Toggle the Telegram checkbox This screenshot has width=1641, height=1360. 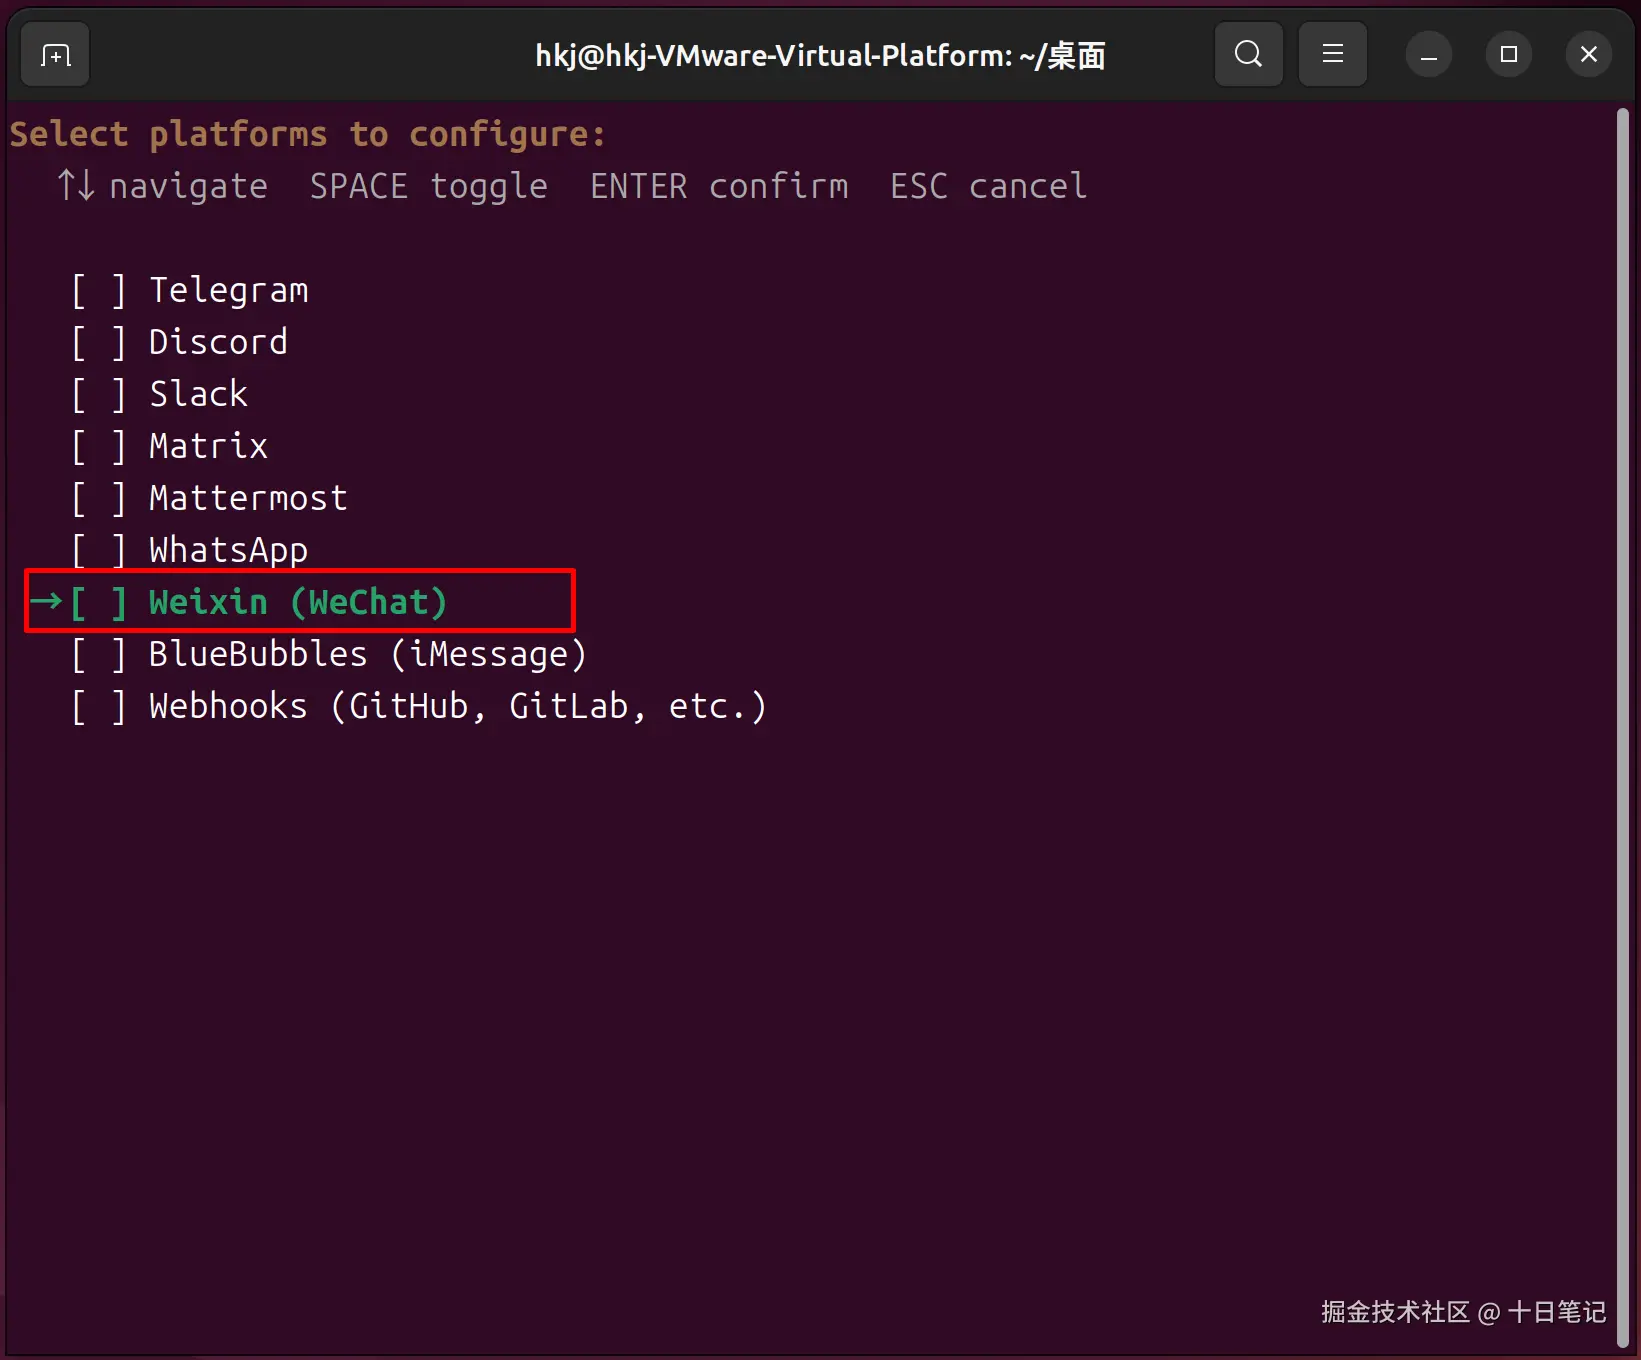[x=98, y=291]
